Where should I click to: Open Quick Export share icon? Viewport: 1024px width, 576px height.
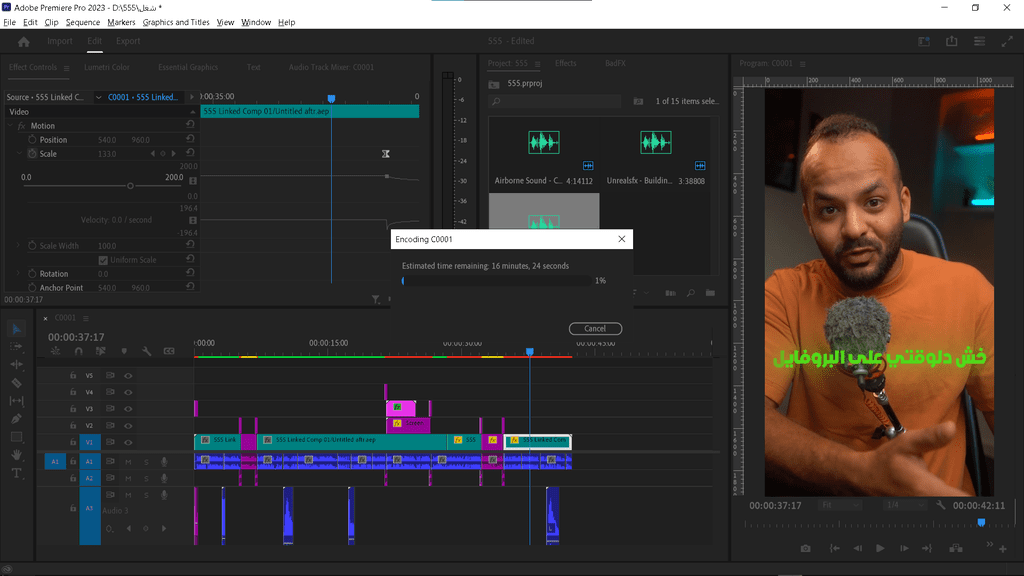point(952,41)
